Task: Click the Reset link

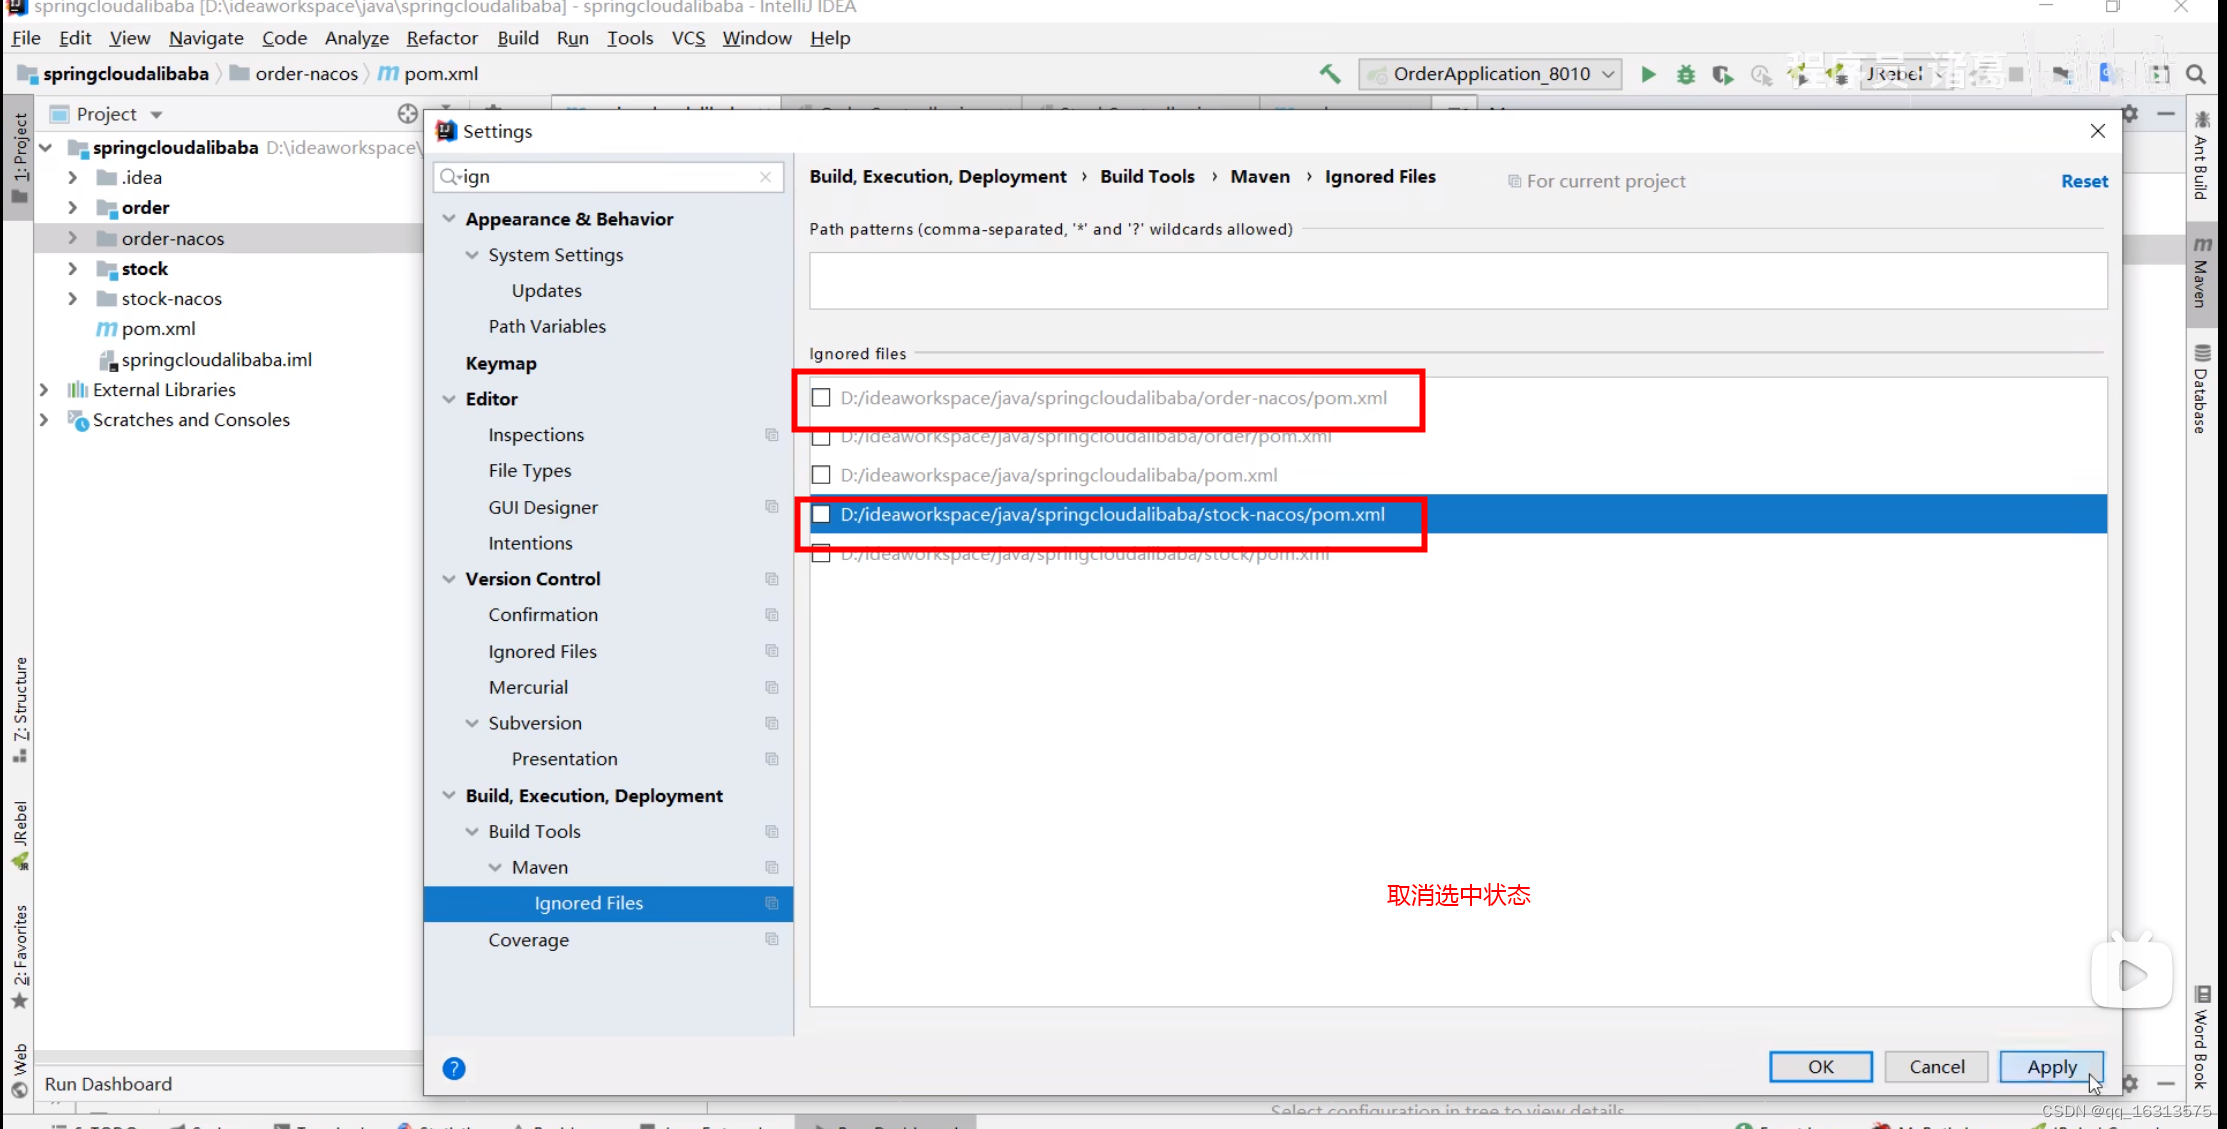Action: tap(2084, 181)
